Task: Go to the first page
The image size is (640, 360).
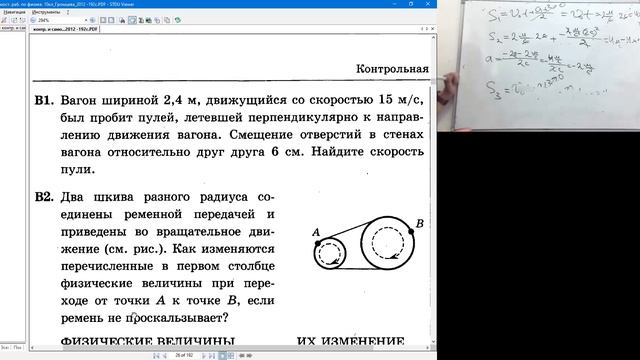Action: tap(156, 356)
